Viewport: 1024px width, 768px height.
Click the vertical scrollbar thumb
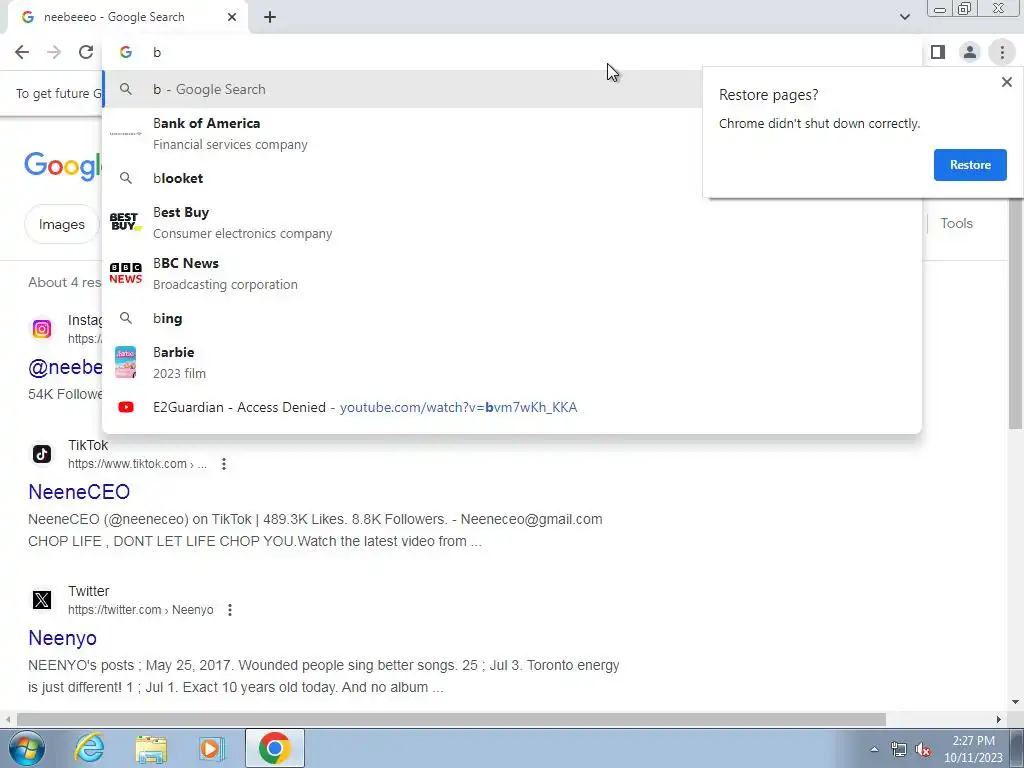pos(1016,313)
